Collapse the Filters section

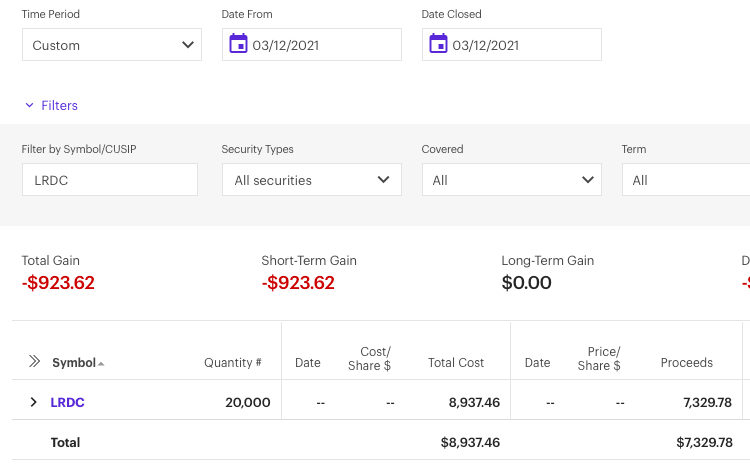[51, 105]
